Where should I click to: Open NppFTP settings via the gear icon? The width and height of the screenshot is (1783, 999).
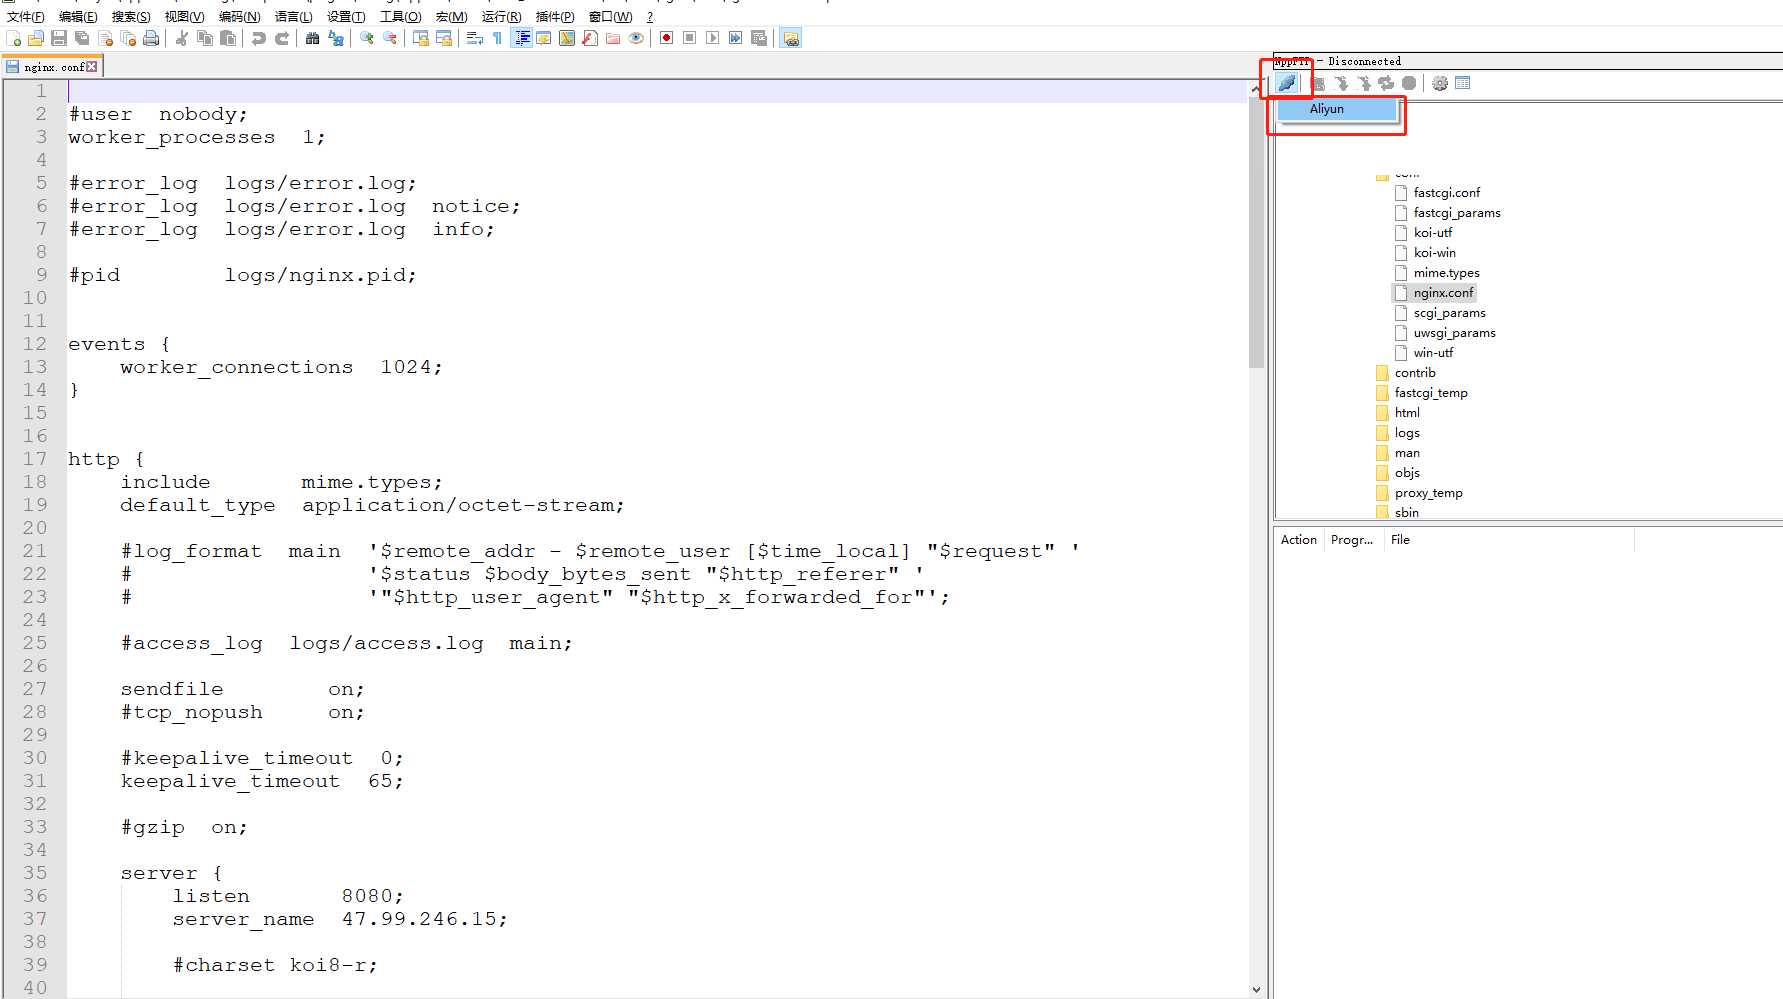pos(1440,83)
